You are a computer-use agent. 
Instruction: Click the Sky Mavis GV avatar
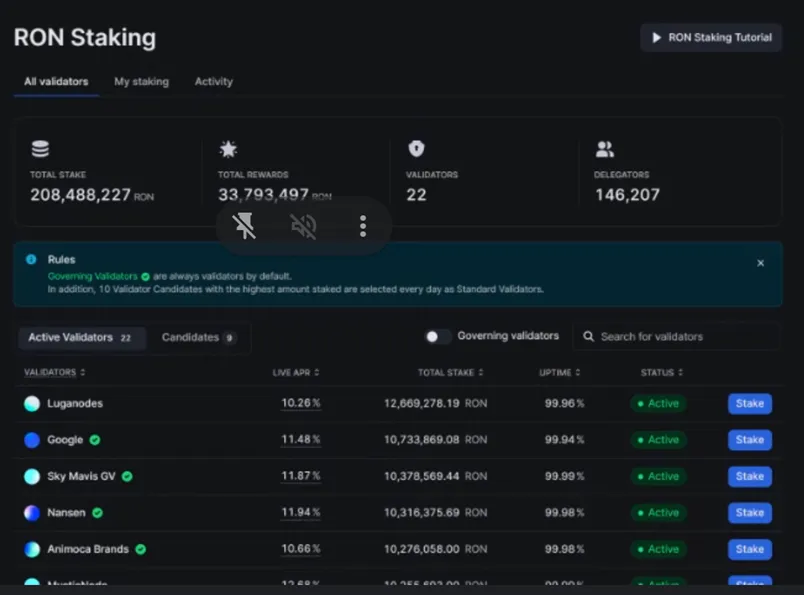[32, 477]
